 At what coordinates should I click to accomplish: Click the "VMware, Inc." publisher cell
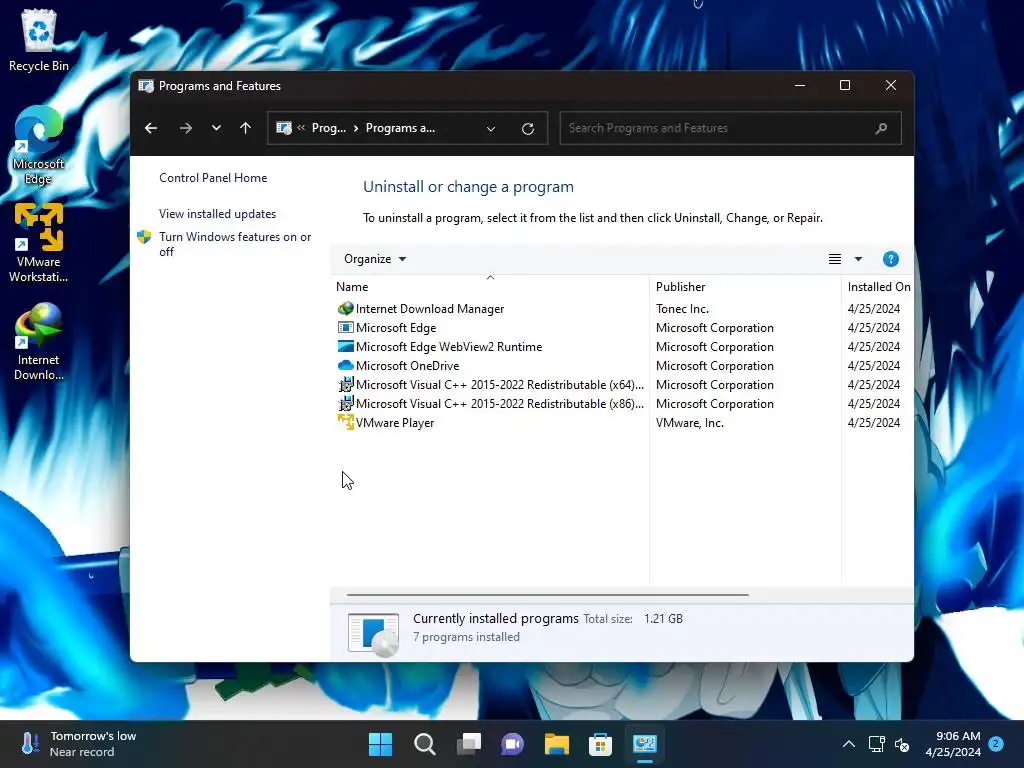690,423
